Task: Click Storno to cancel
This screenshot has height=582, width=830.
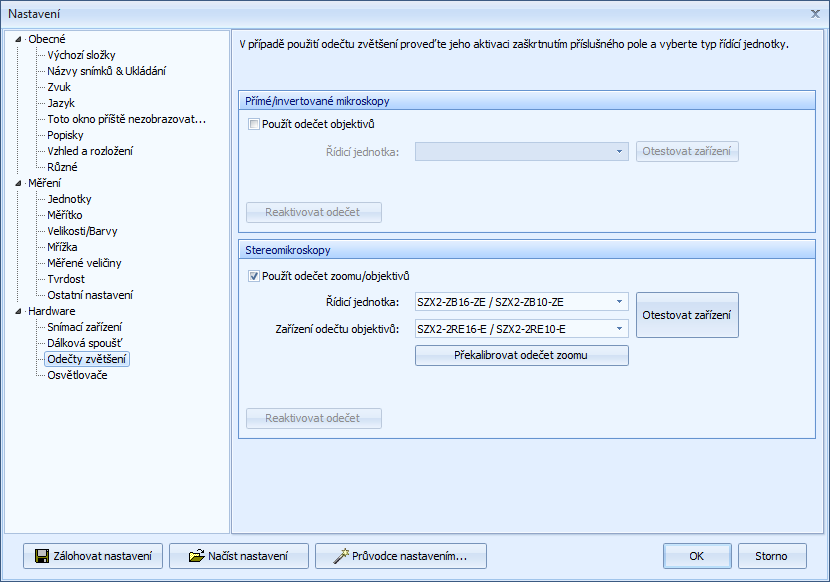Action: 772,556
